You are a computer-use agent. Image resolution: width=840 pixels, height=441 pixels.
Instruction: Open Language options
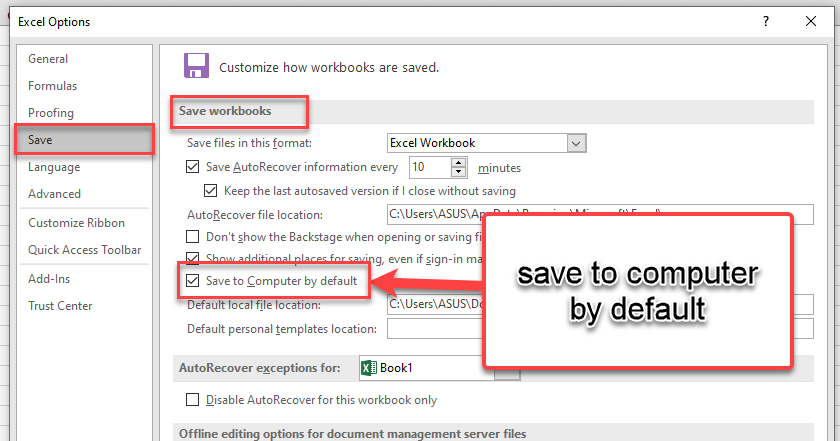(54, 167)
